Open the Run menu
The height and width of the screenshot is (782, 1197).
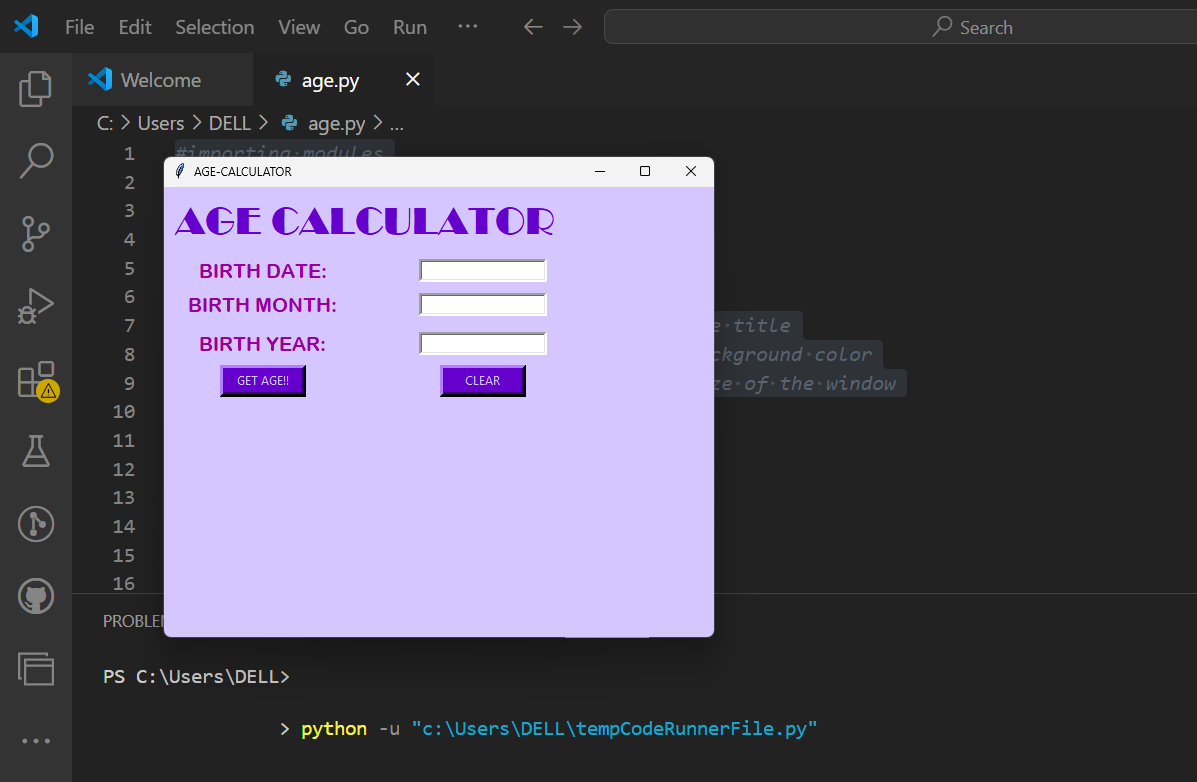[x=409, y=27]
